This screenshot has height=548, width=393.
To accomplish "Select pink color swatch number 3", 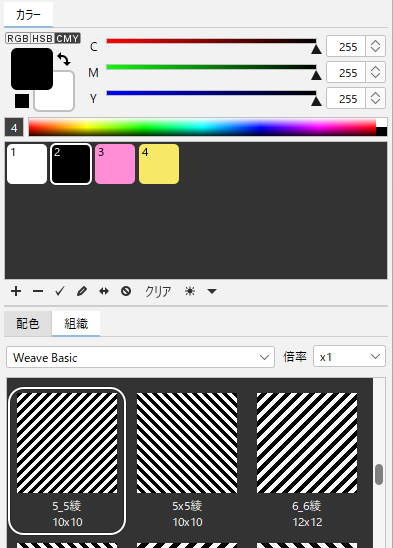I will (x=115, y=164).
